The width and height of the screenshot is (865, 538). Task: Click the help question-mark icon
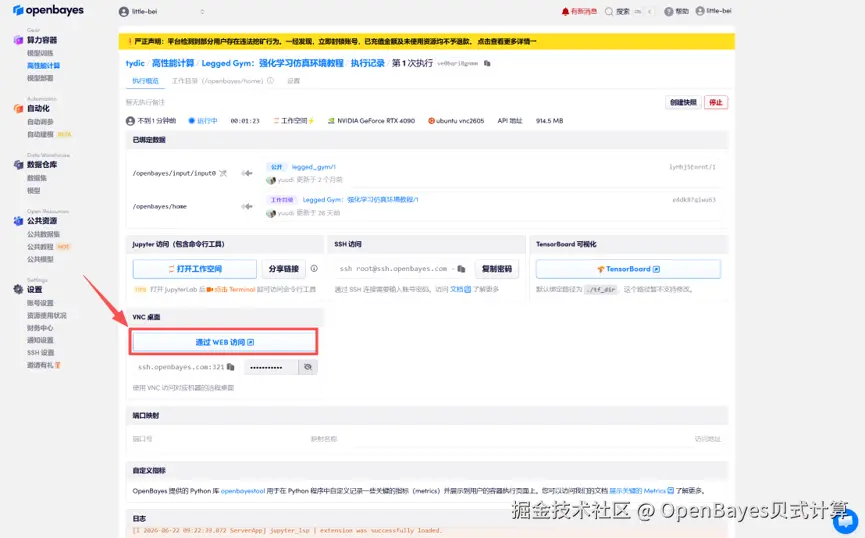tap(669, 12)
